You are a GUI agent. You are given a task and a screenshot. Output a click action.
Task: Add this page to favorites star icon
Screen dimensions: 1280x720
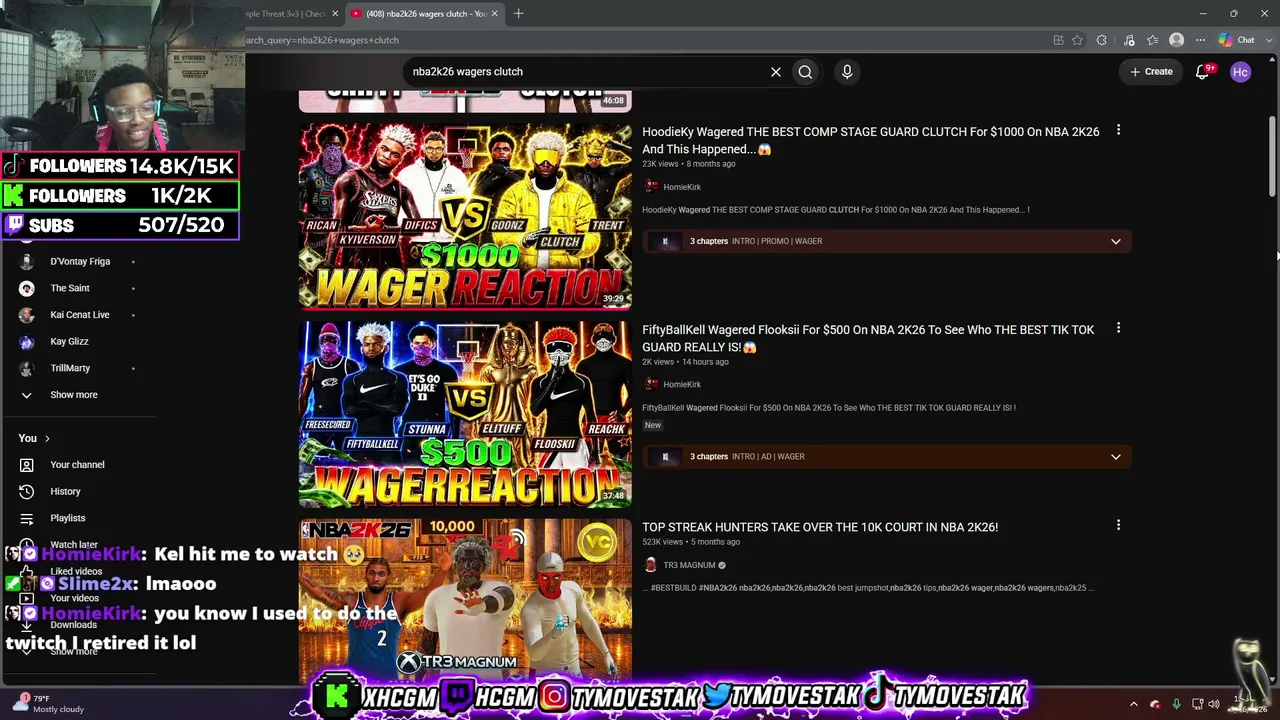1077,40
